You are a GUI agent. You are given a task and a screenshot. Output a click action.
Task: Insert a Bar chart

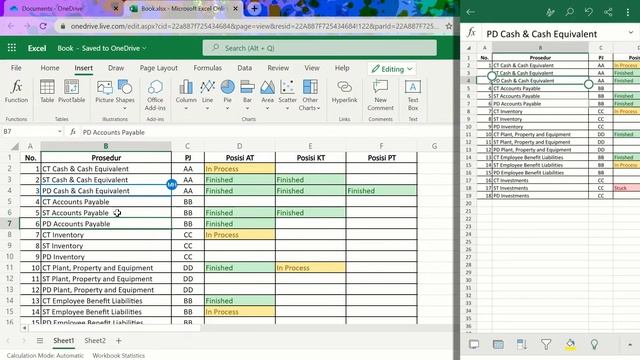pos(247,96)
